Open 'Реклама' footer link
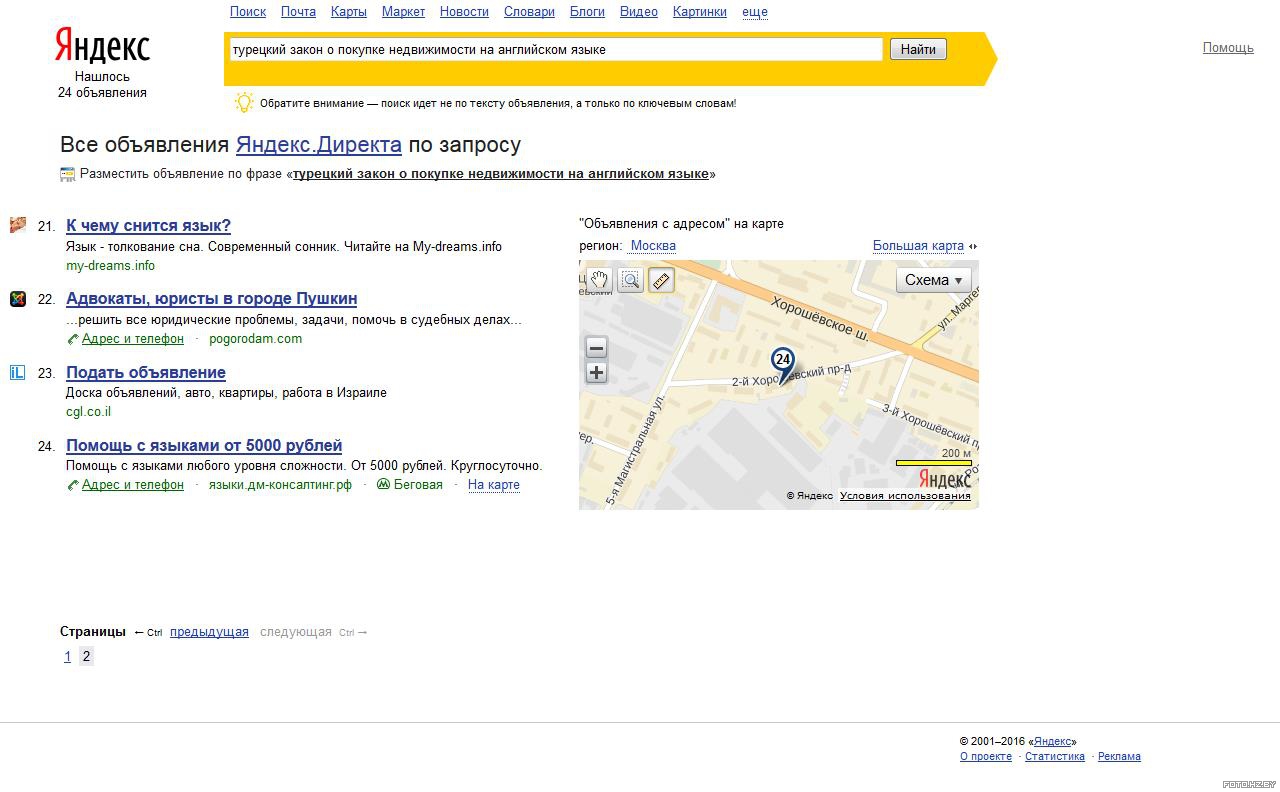This screenshot has width=1280, height=792. [1119, 757]
